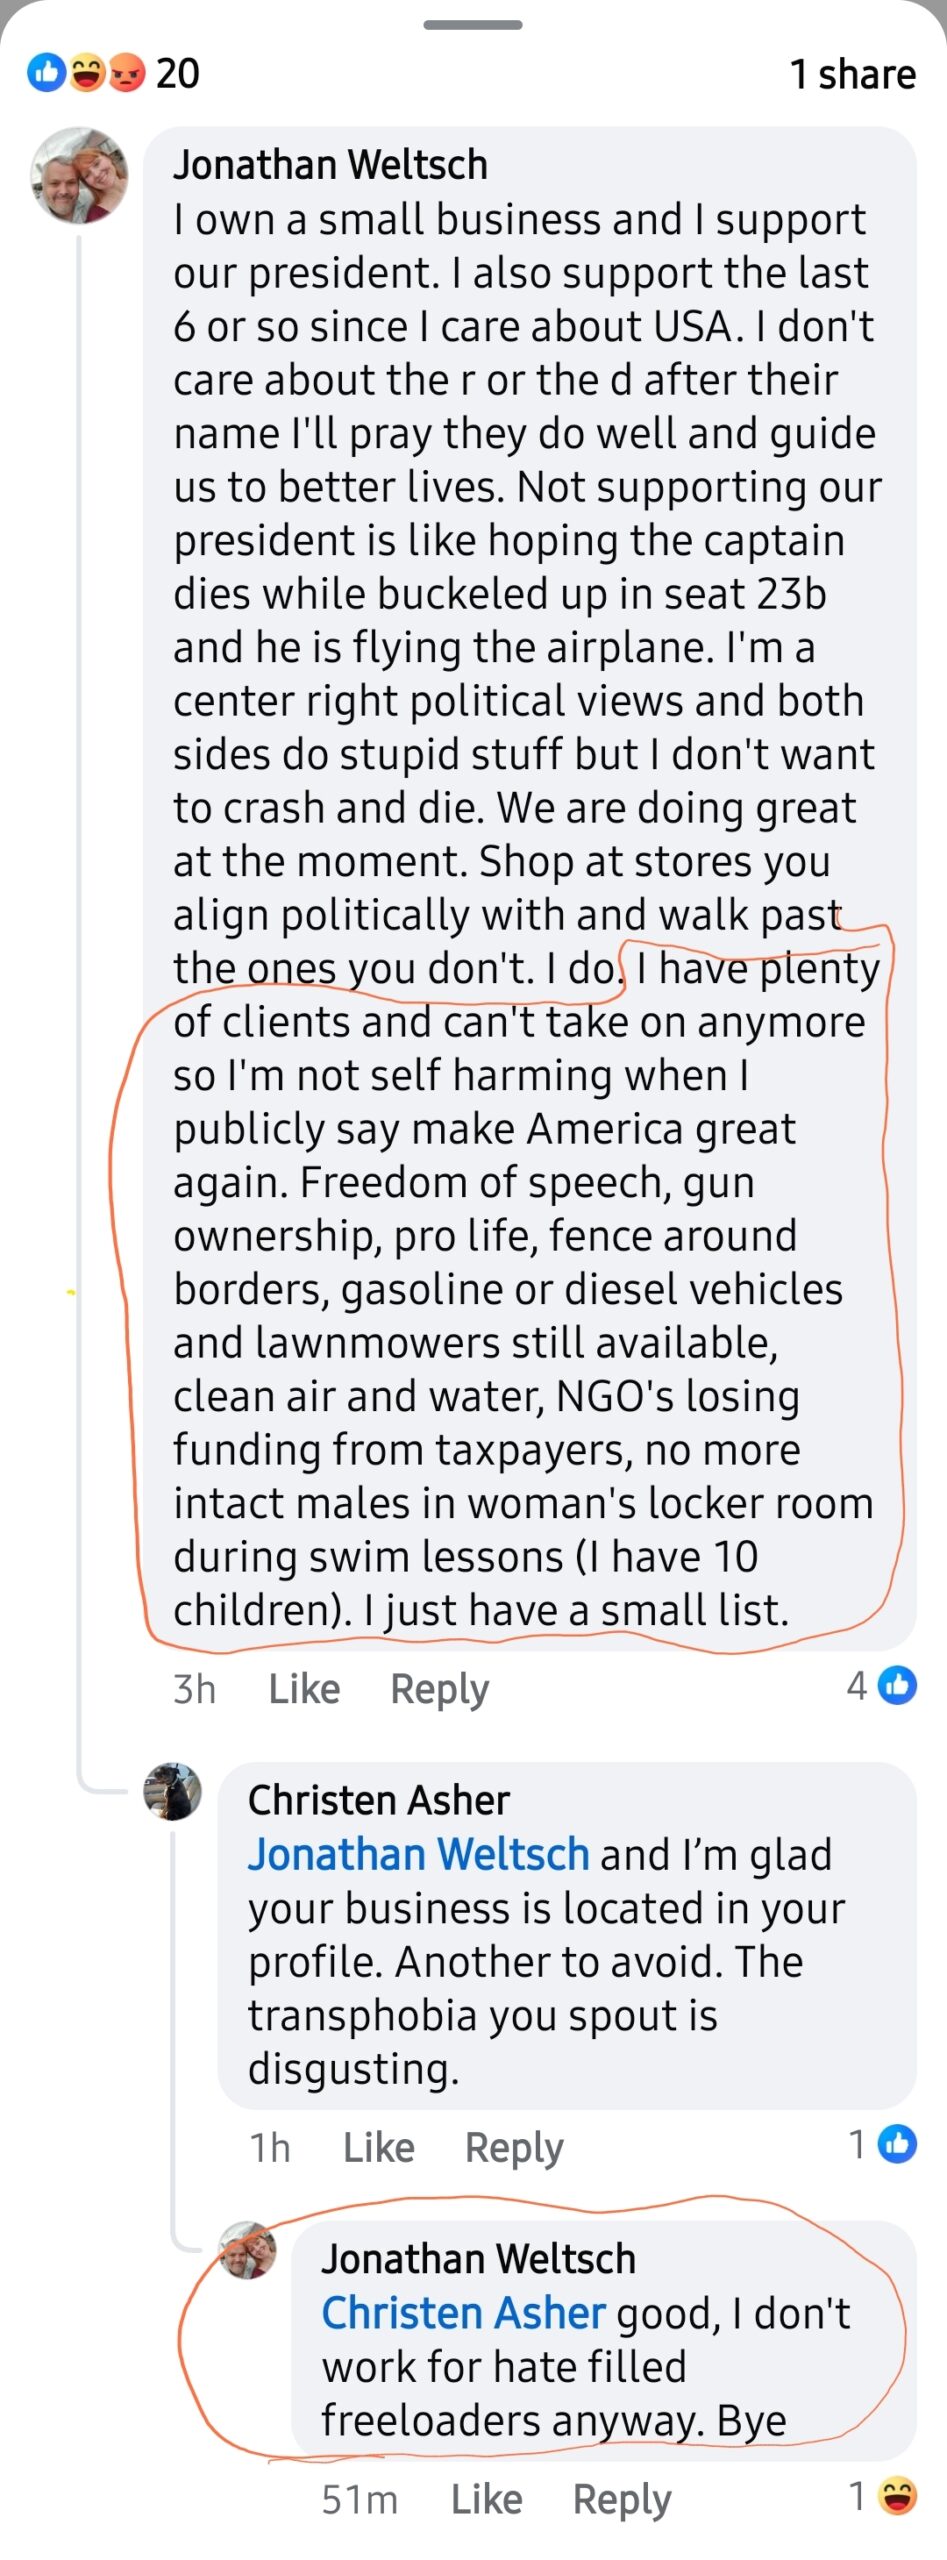This screenshot has width=947, height=2560.
Task: Tap the Christen Asher author name
Action: [378, 1800]
